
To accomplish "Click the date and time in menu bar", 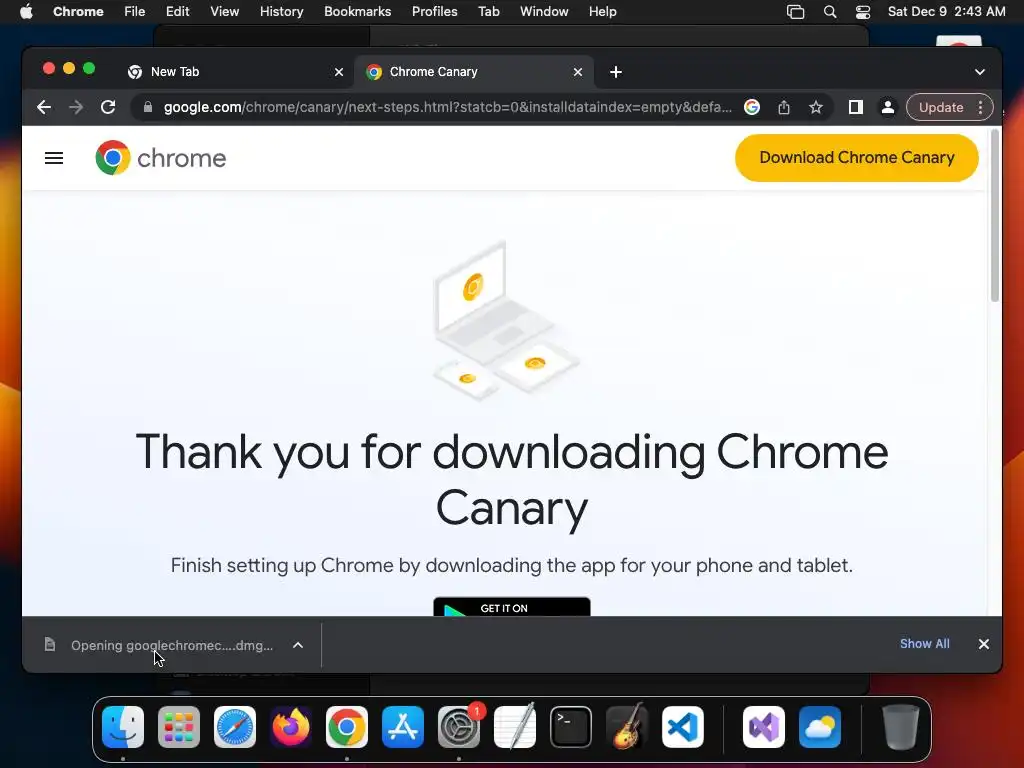I will coord(946,12).
